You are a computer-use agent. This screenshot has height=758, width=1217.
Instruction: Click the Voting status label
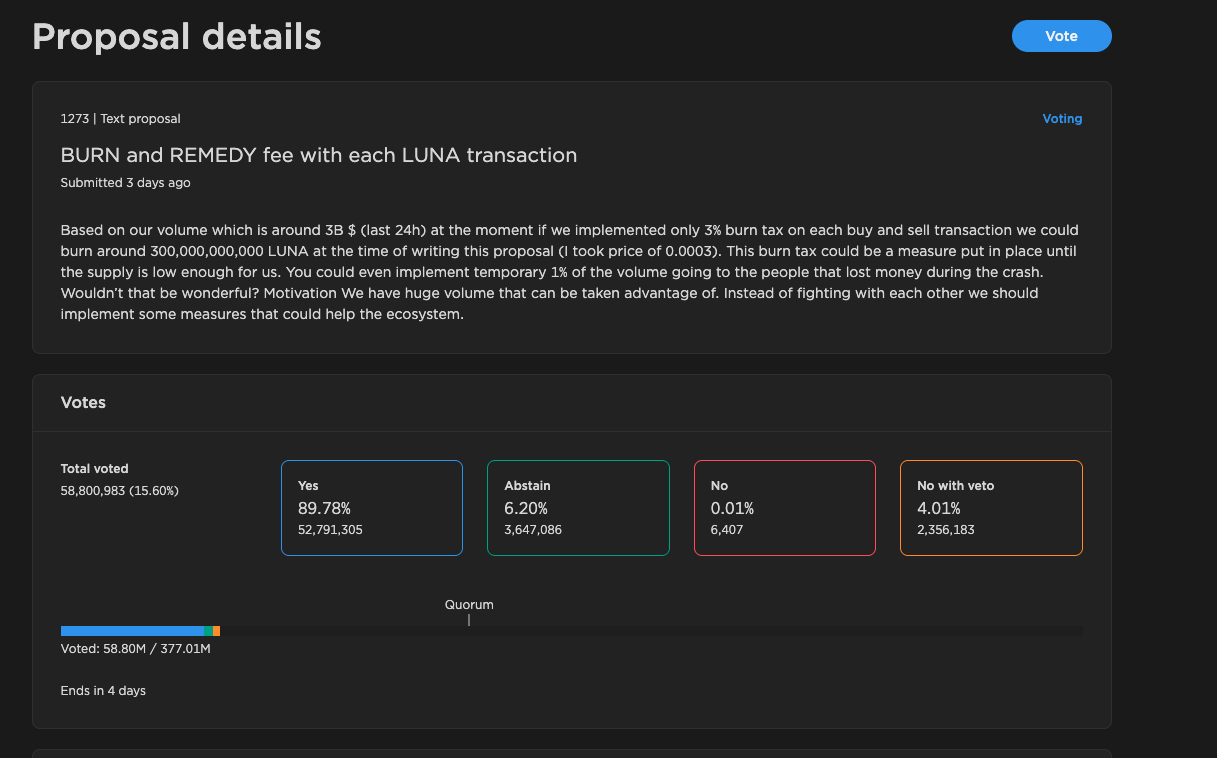(1062, 118)
